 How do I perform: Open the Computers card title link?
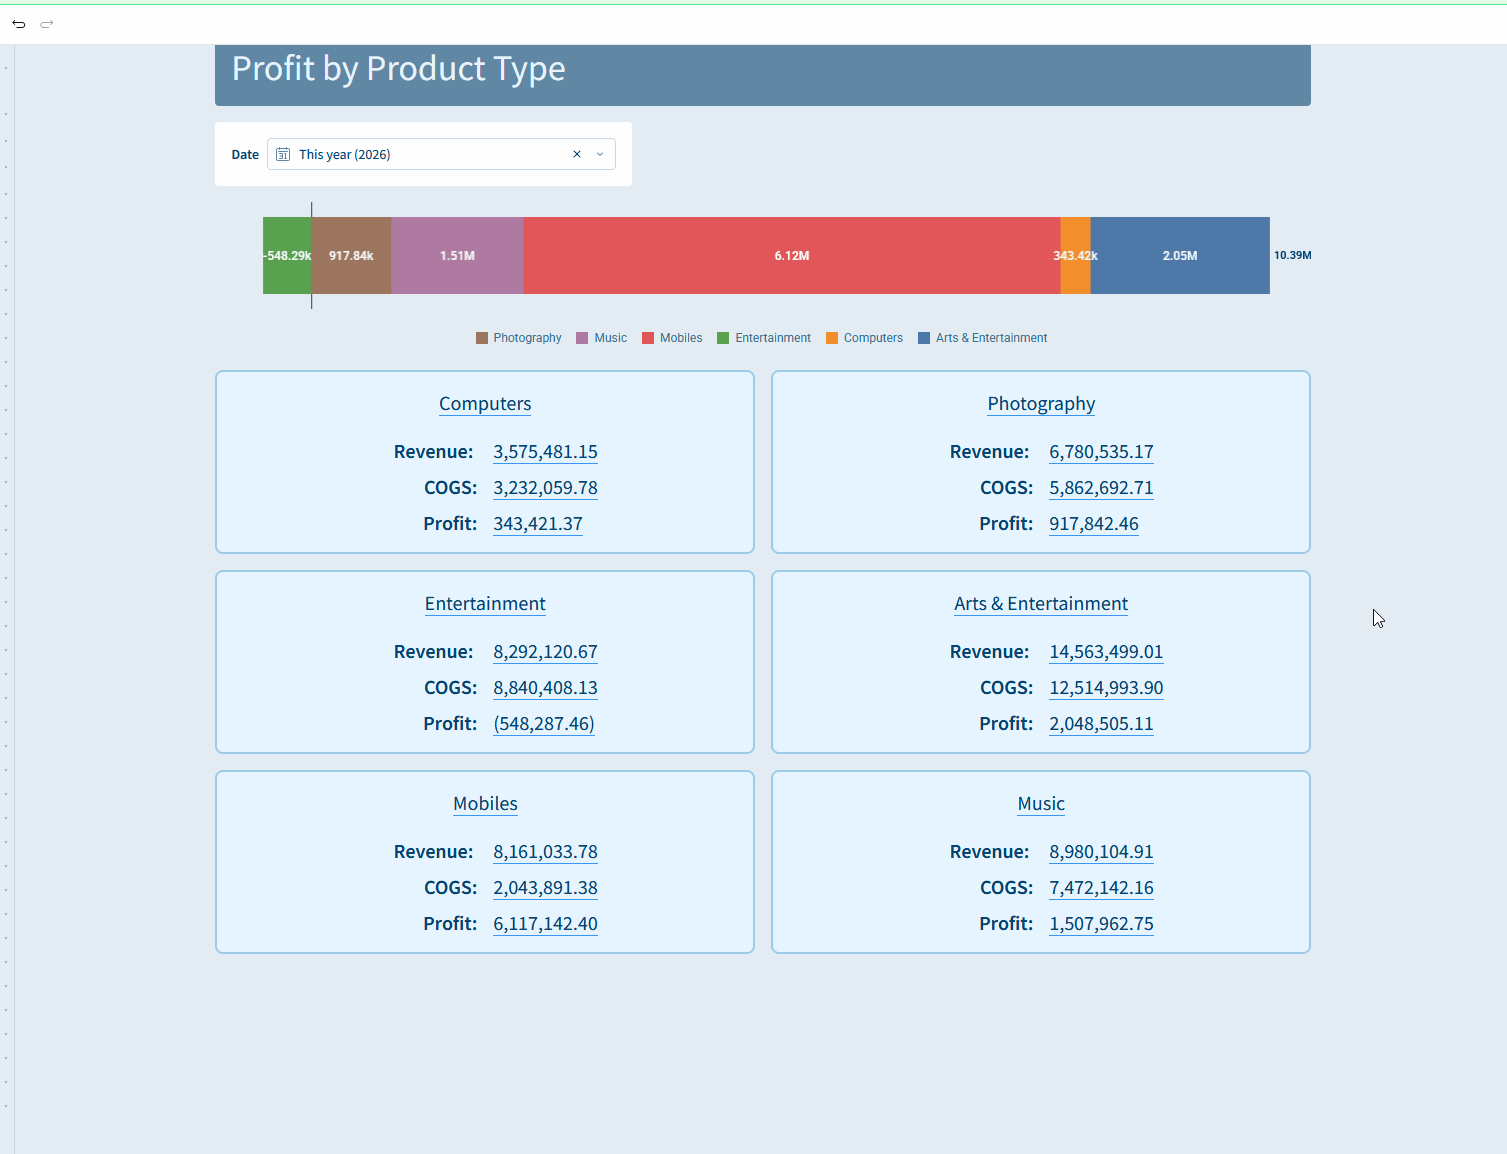coord(485,404)
